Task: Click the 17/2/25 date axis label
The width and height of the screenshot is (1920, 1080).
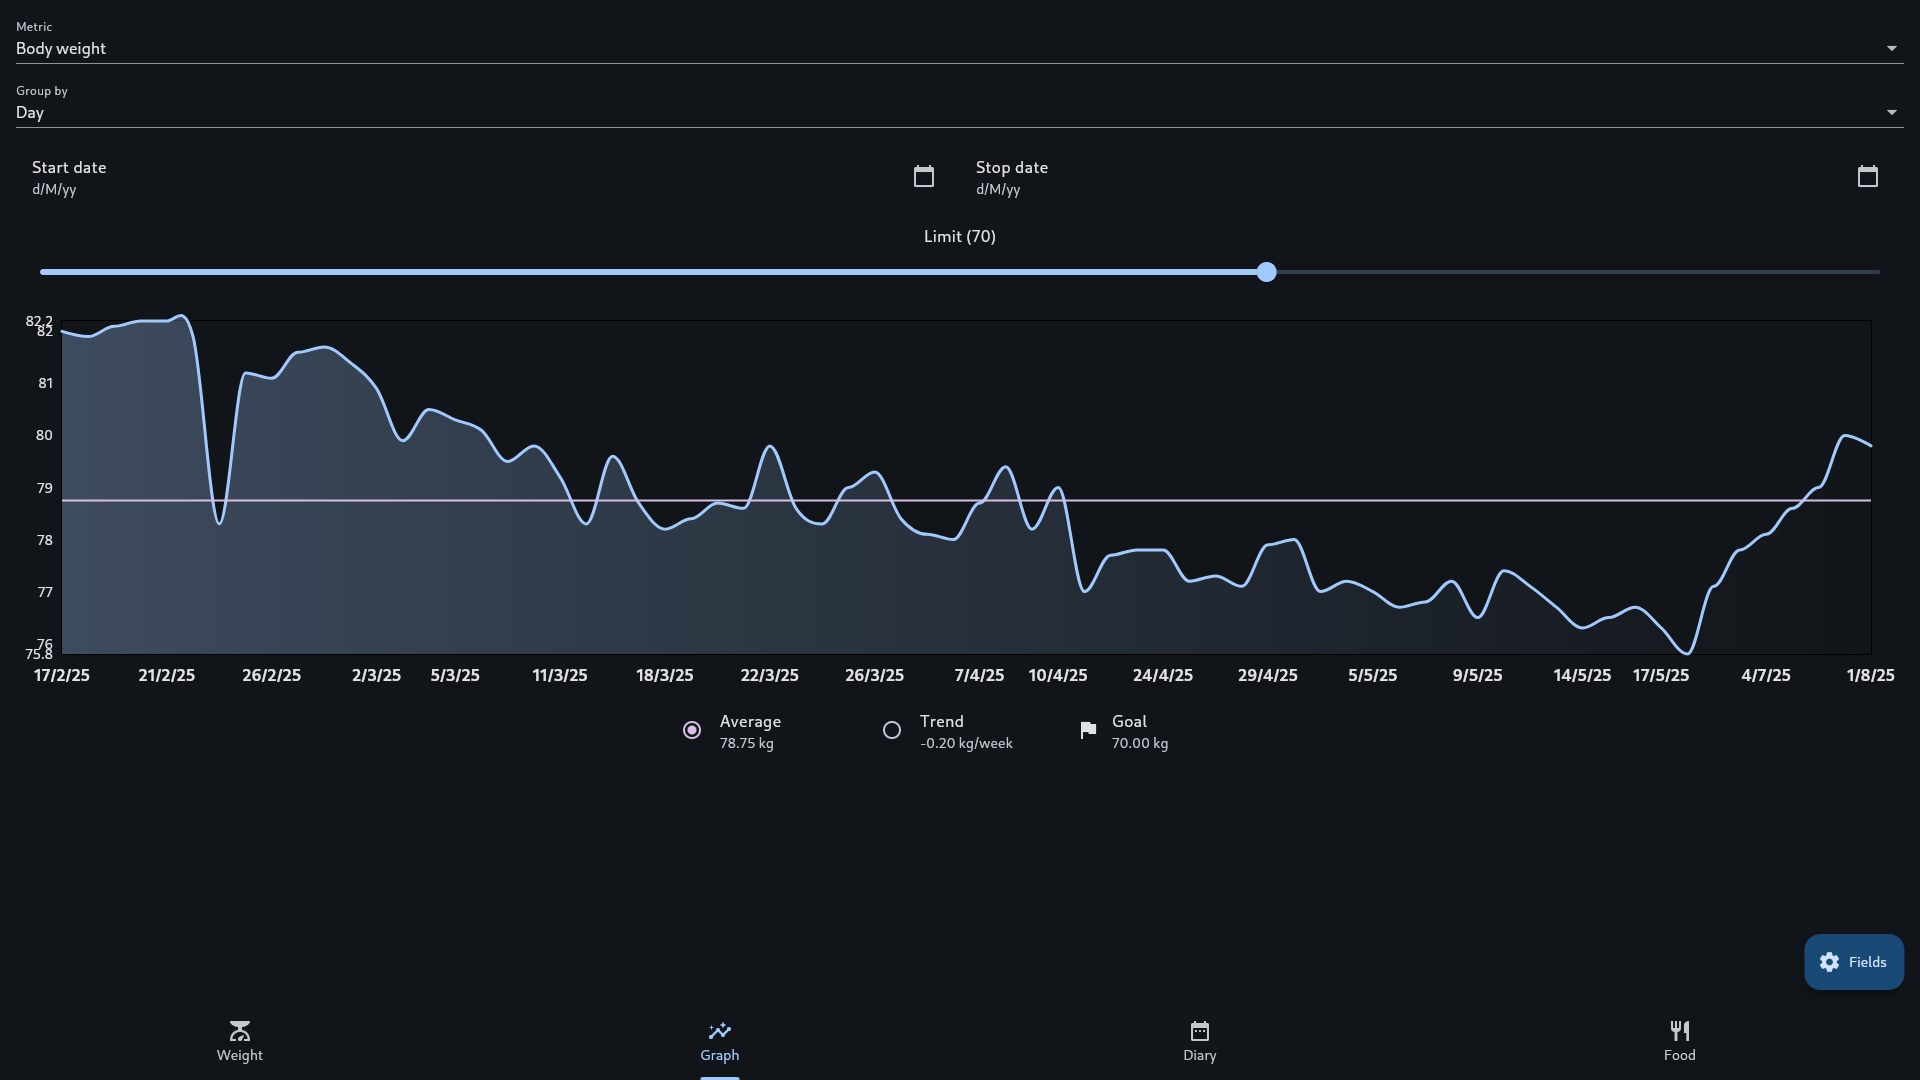Action: 62,676
